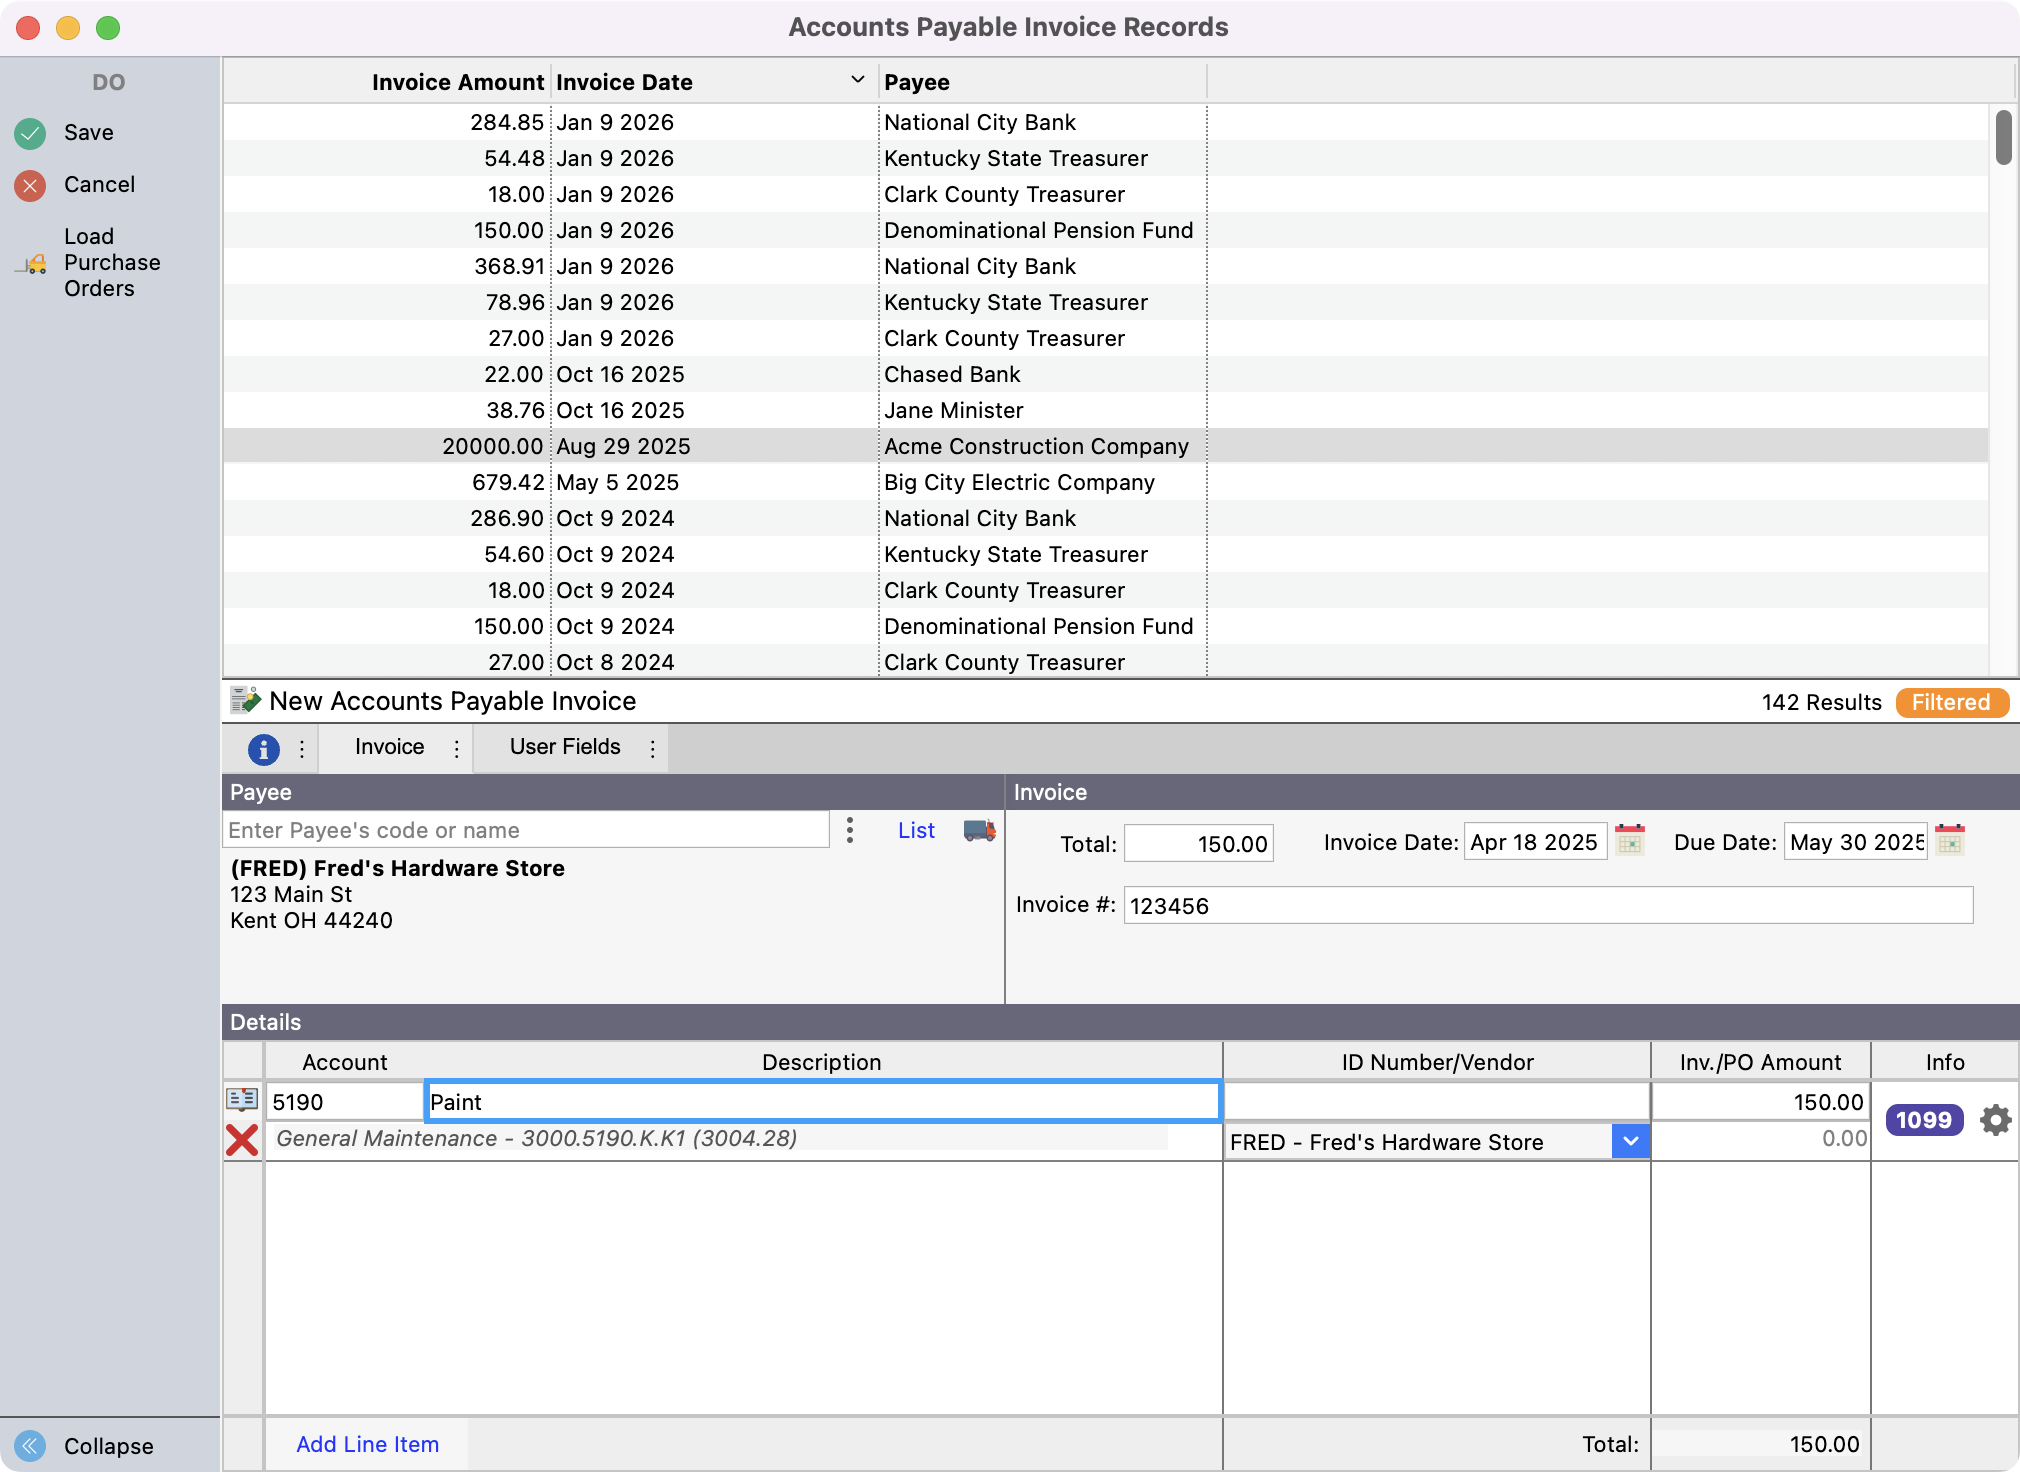Click the red Cancel icon
This screenshot has width=2020, height=1472.
(30, 185)
